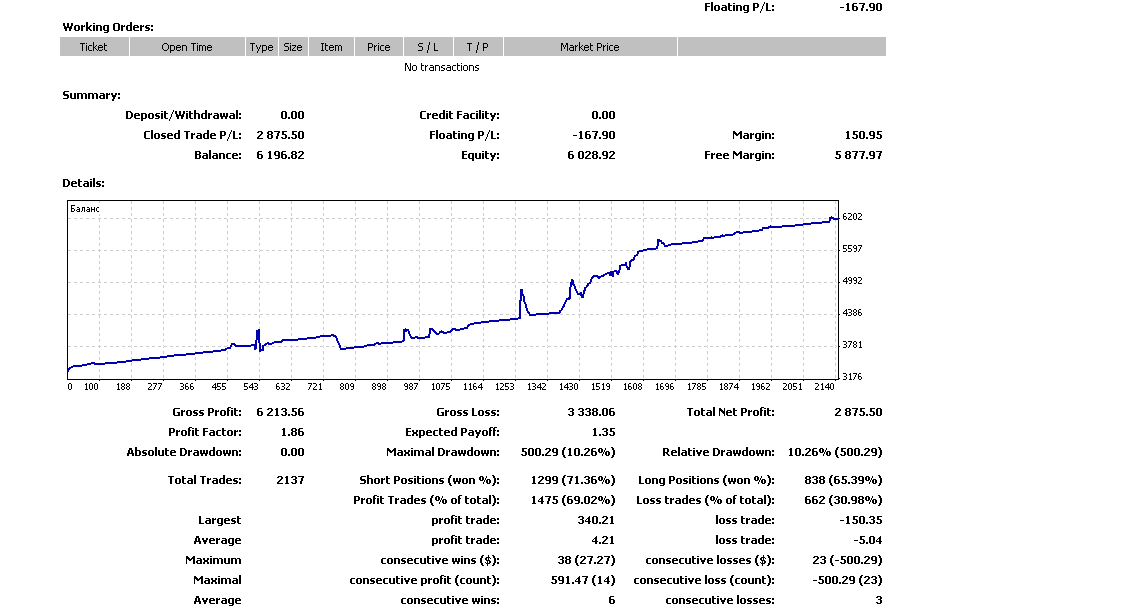Click the Equity value 6 028.92
1143x610 pixels.
point(591,155)
